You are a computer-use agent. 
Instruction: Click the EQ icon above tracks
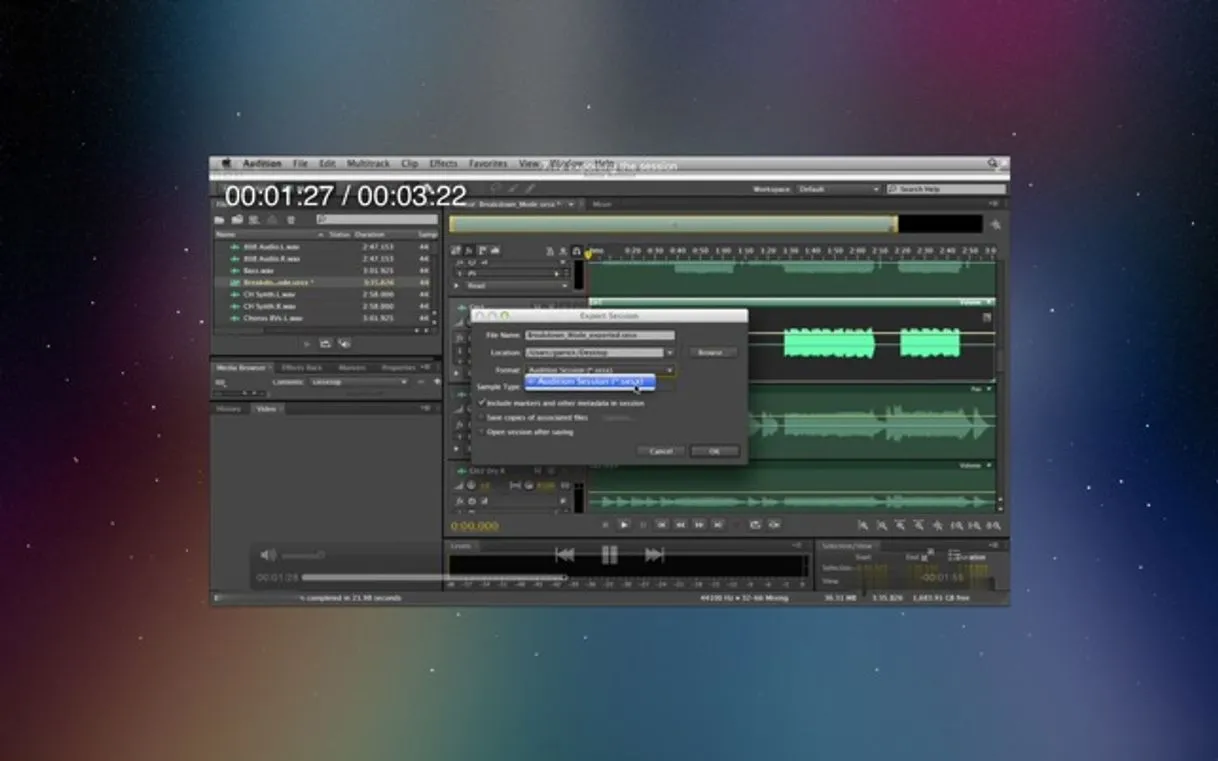click(493, 251)
